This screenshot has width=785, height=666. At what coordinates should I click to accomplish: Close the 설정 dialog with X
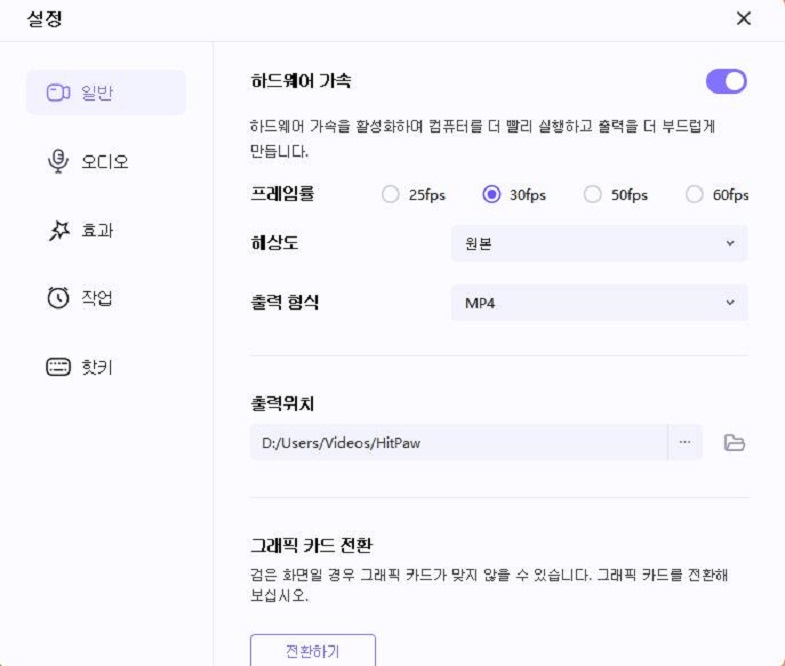[743, 18]
